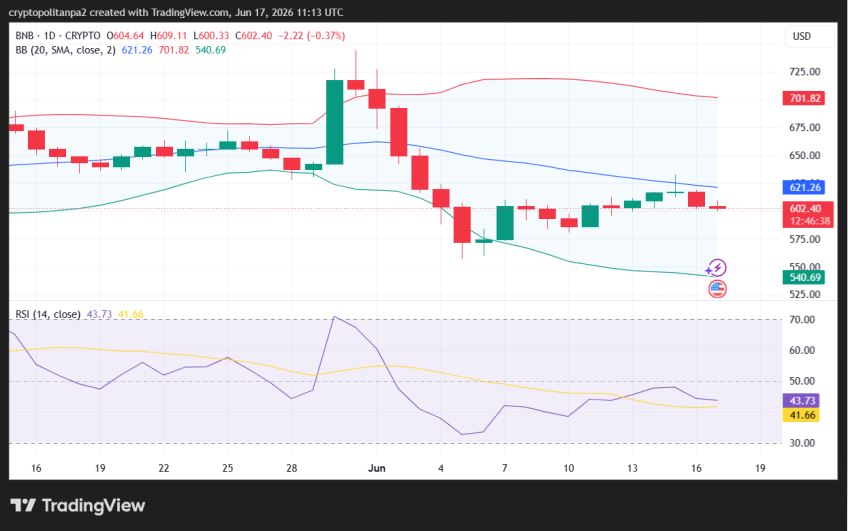Screen dimensions: 848x531
Task: Click the 41.66 RSI average label on the axis
Action: (801, 415)
